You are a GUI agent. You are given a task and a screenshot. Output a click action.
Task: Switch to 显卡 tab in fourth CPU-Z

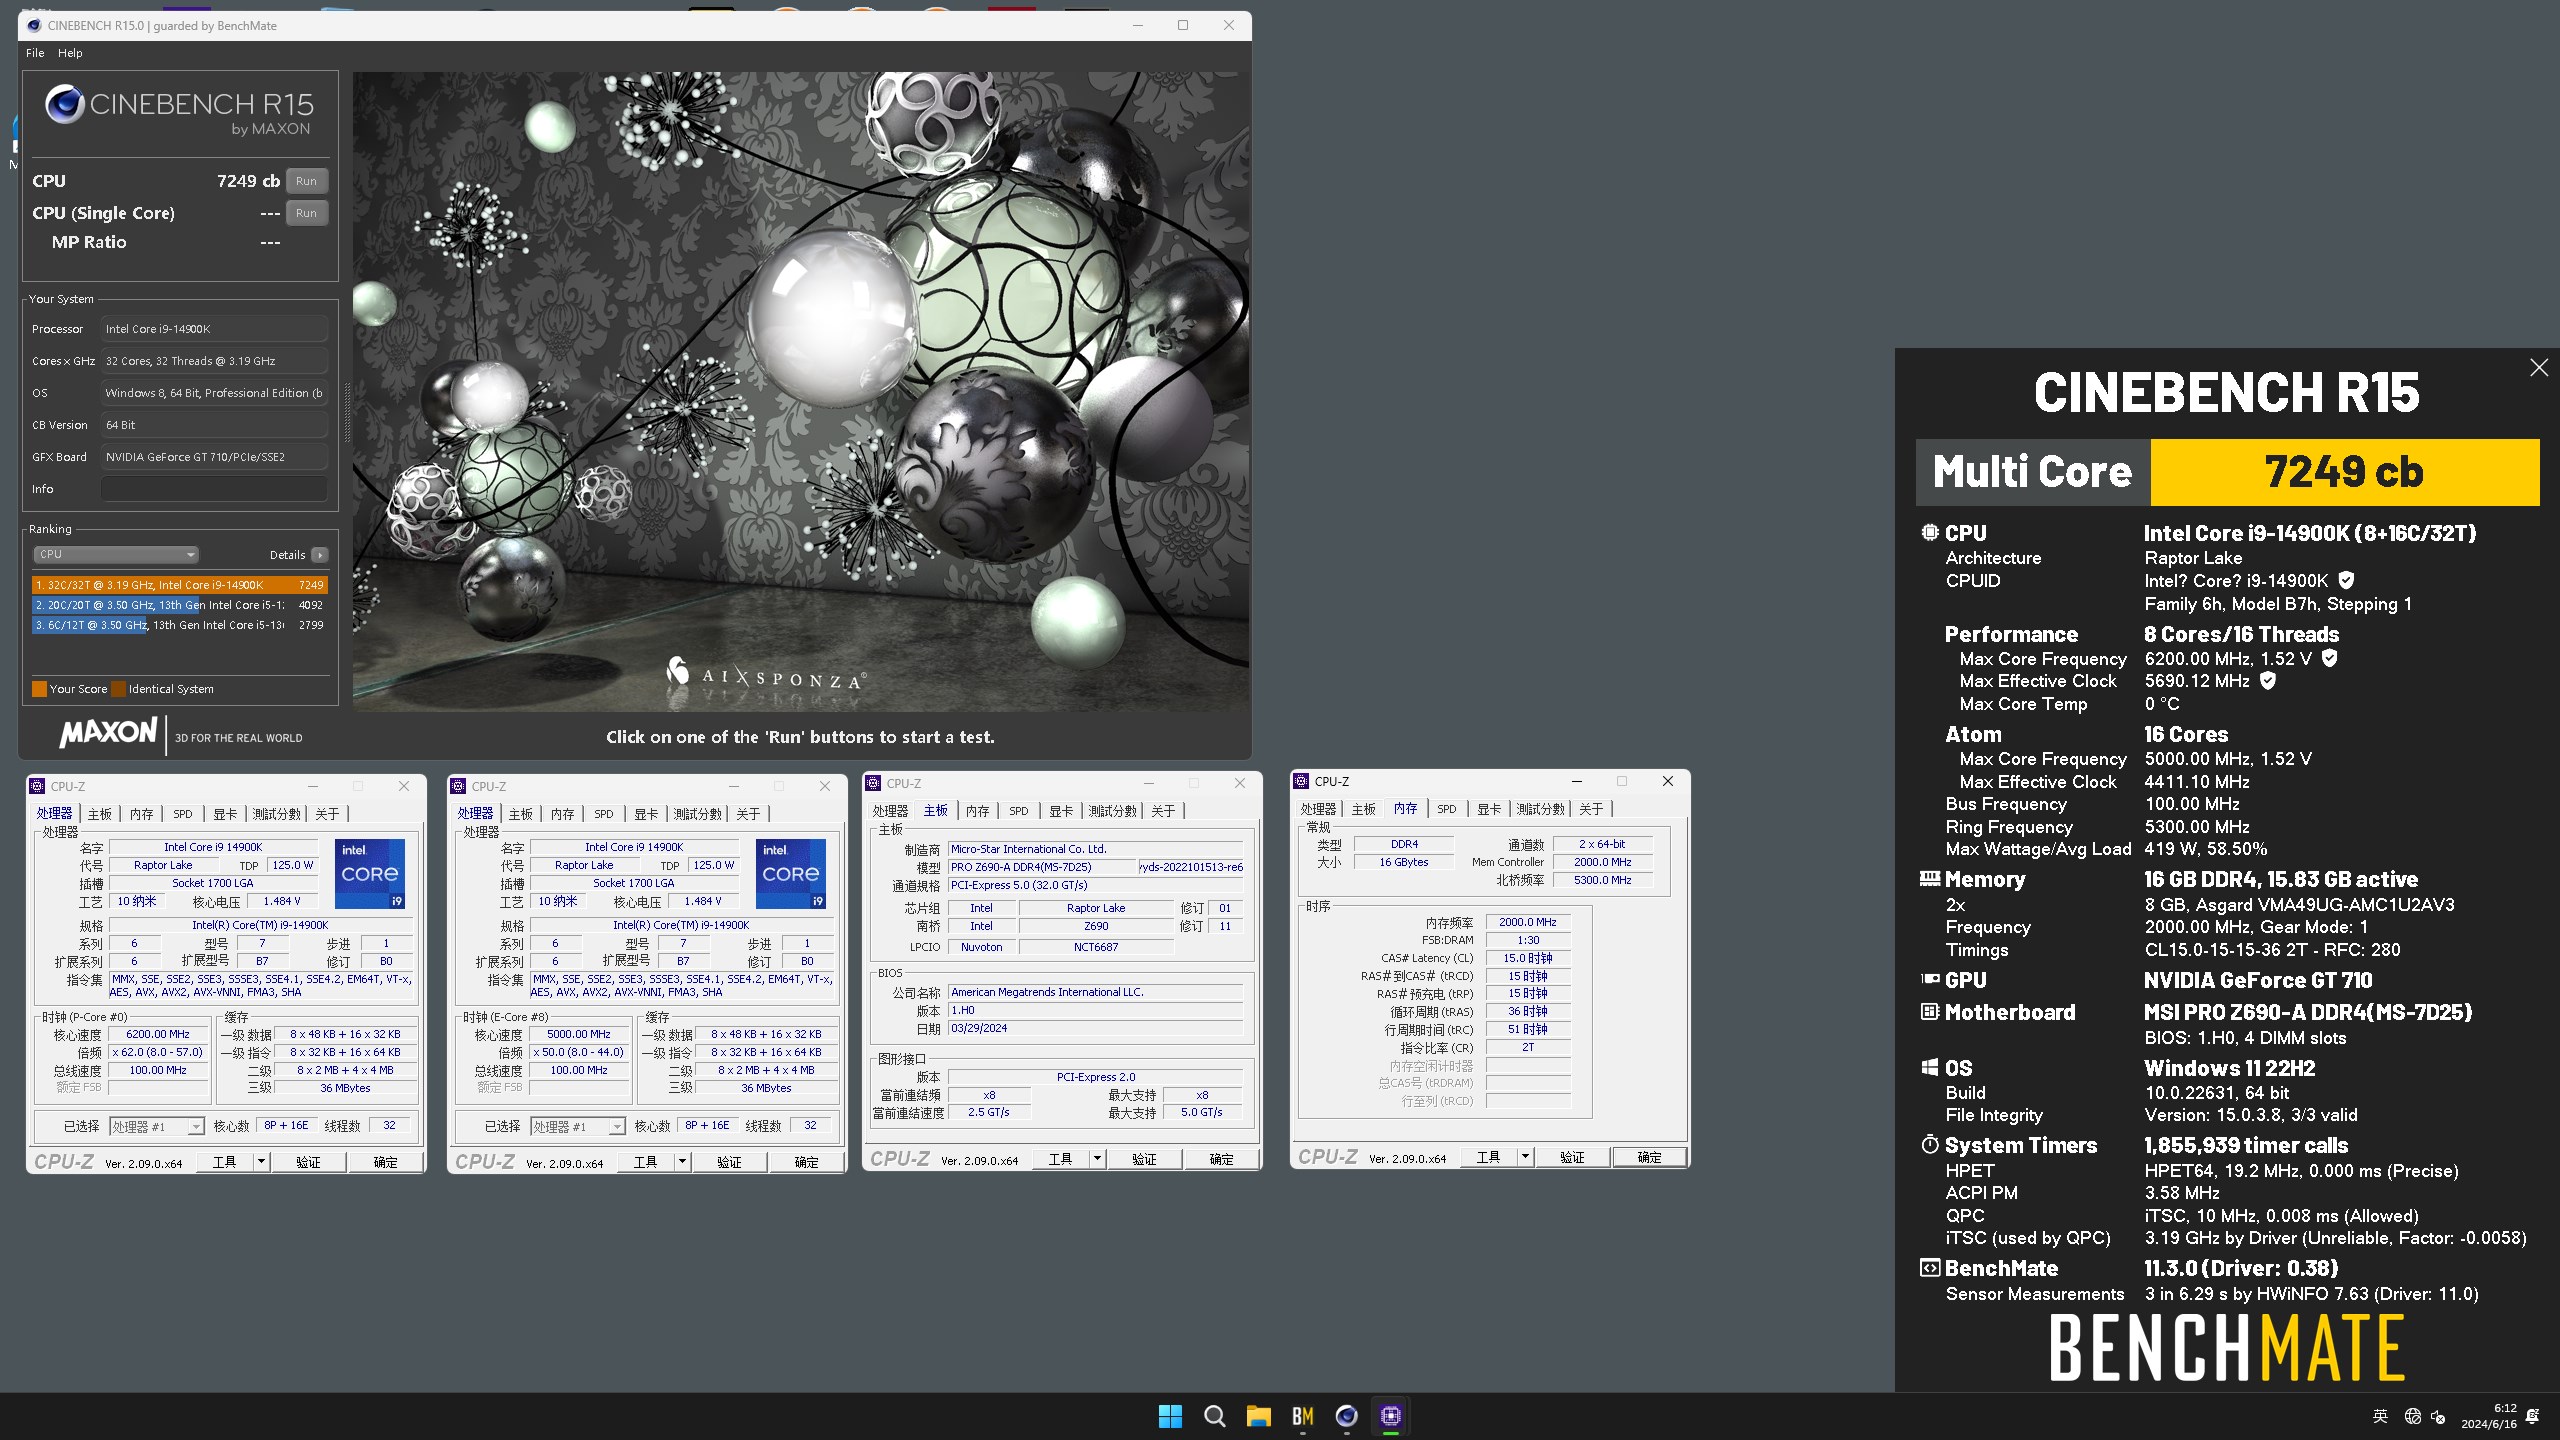(x=1489, y=809)
